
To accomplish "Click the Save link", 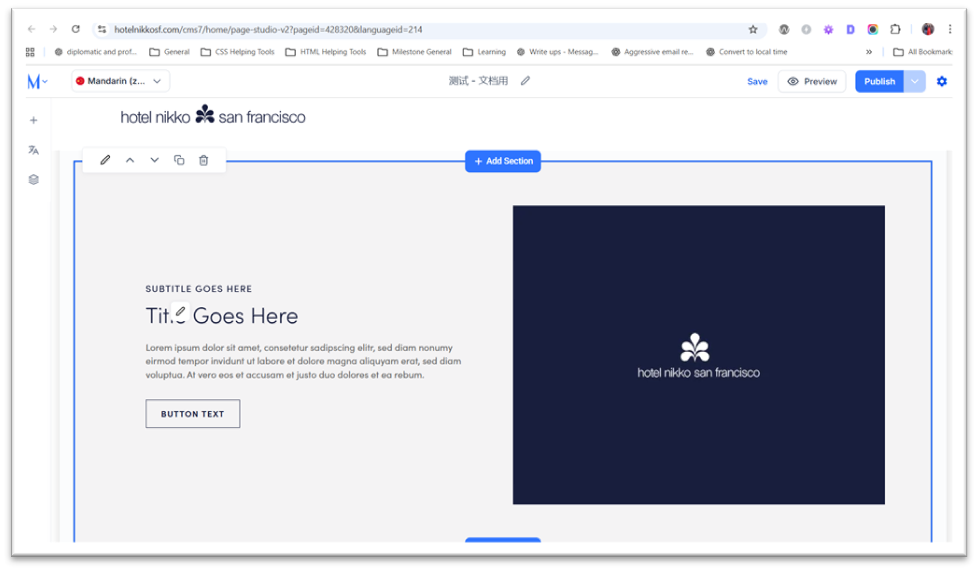I will (x=757, y=81).
